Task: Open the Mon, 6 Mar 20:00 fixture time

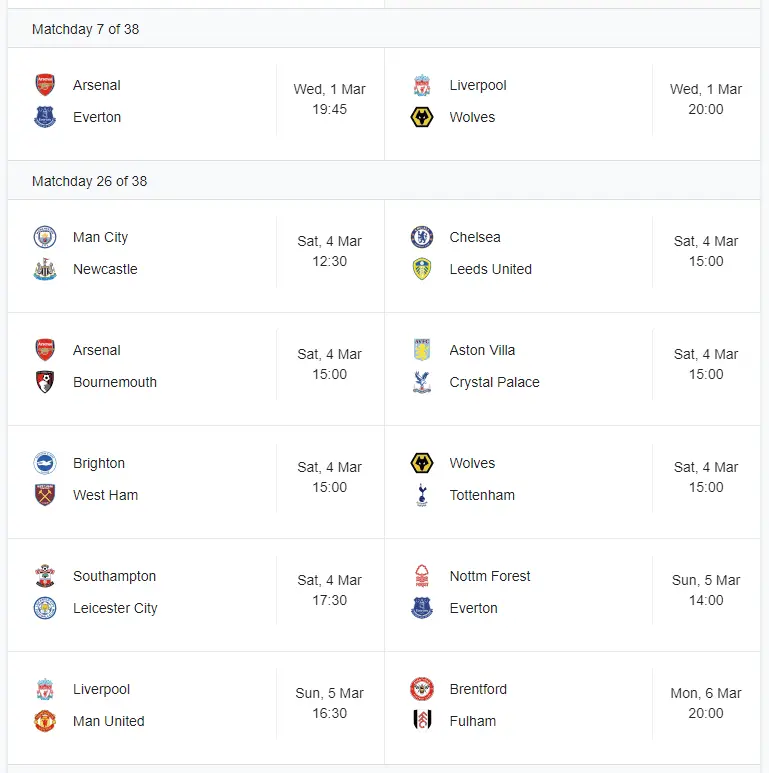Action: coord(706,703)
